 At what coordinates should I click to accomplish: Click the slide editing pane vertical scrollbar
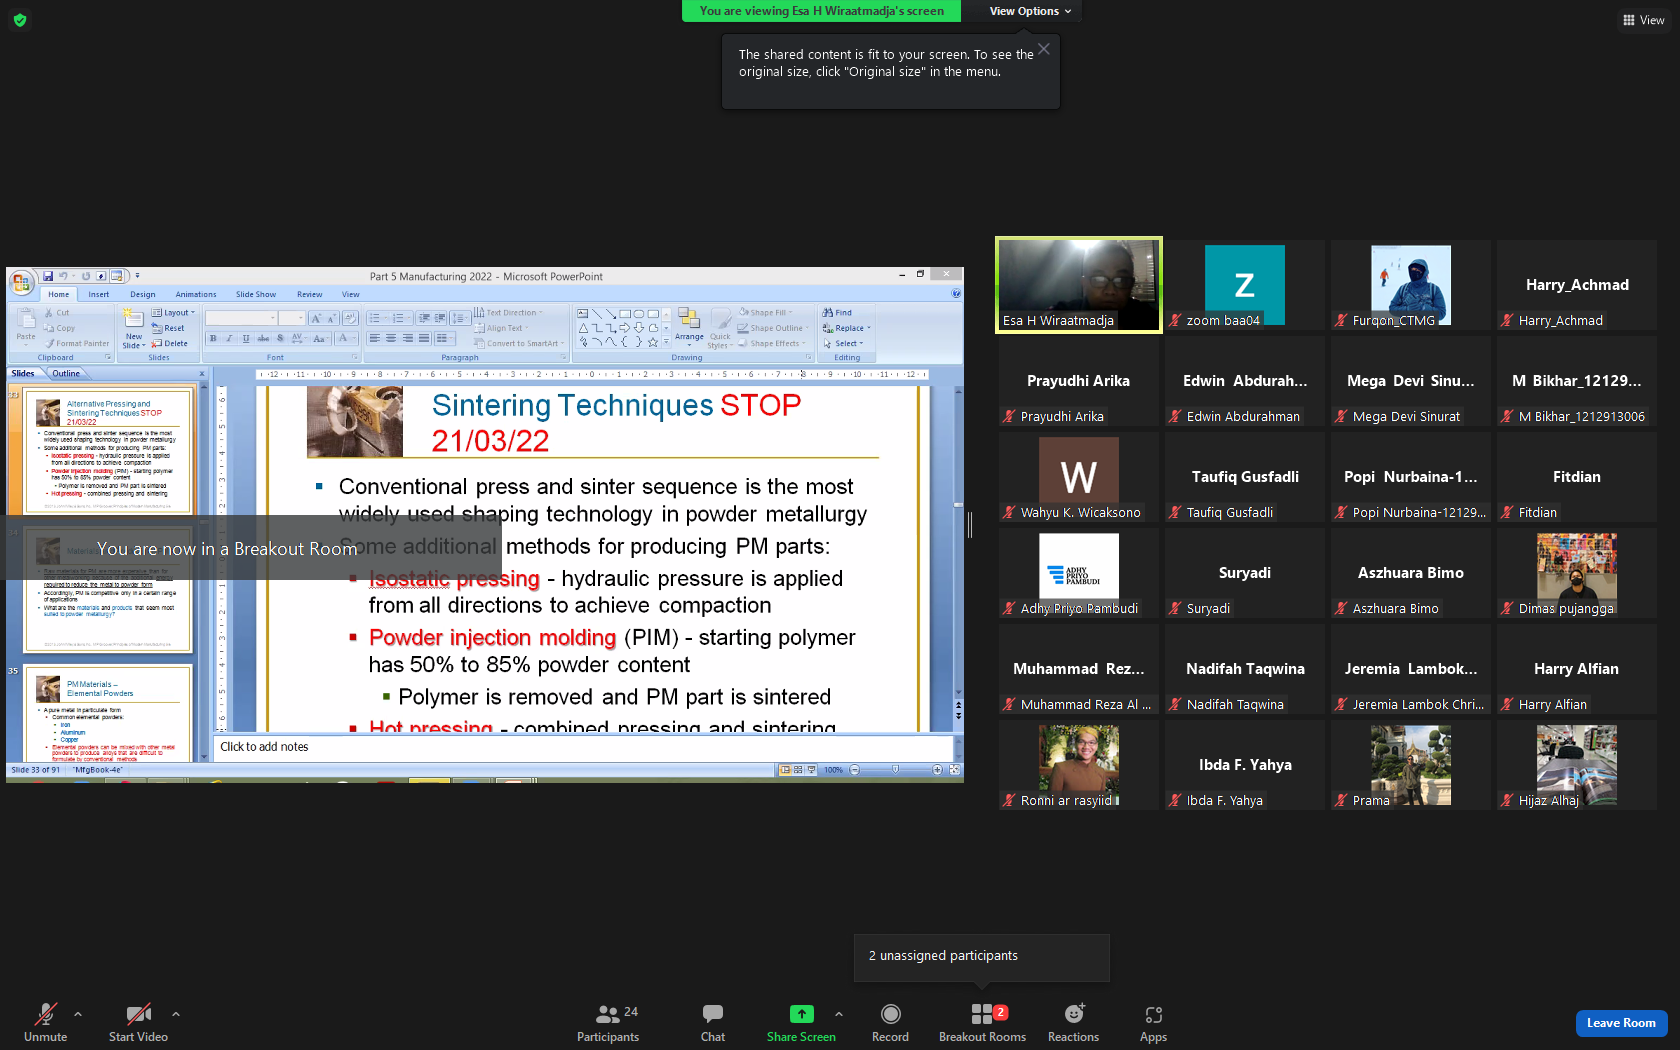[958, 540]
